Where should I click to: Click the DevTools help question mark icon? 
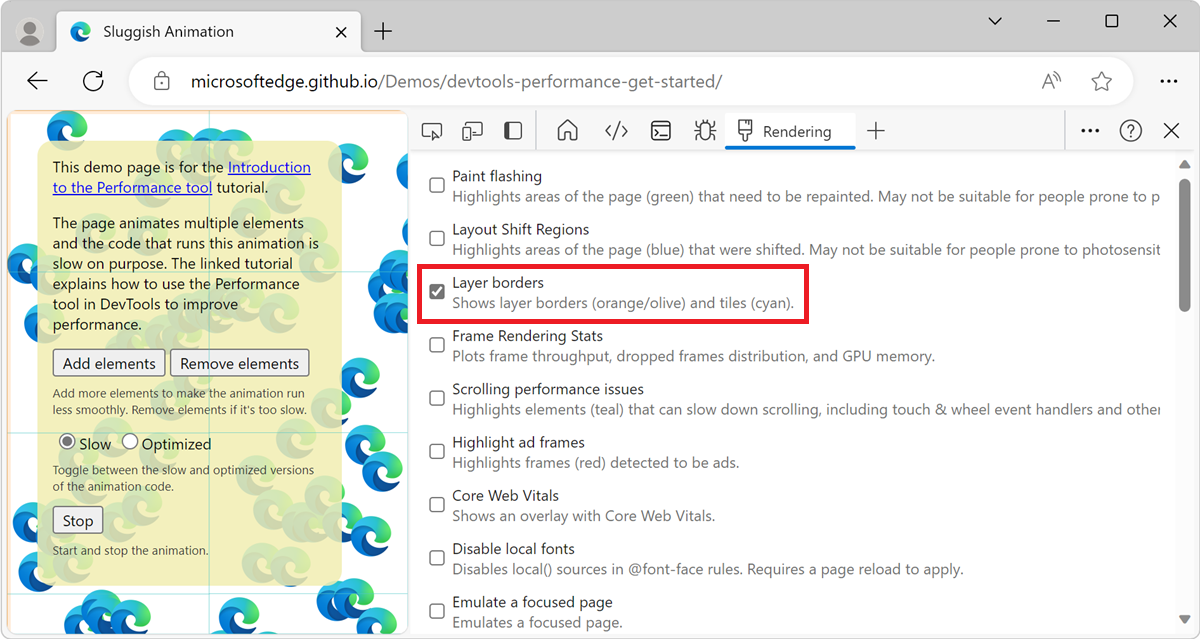tap(1130, 131)
